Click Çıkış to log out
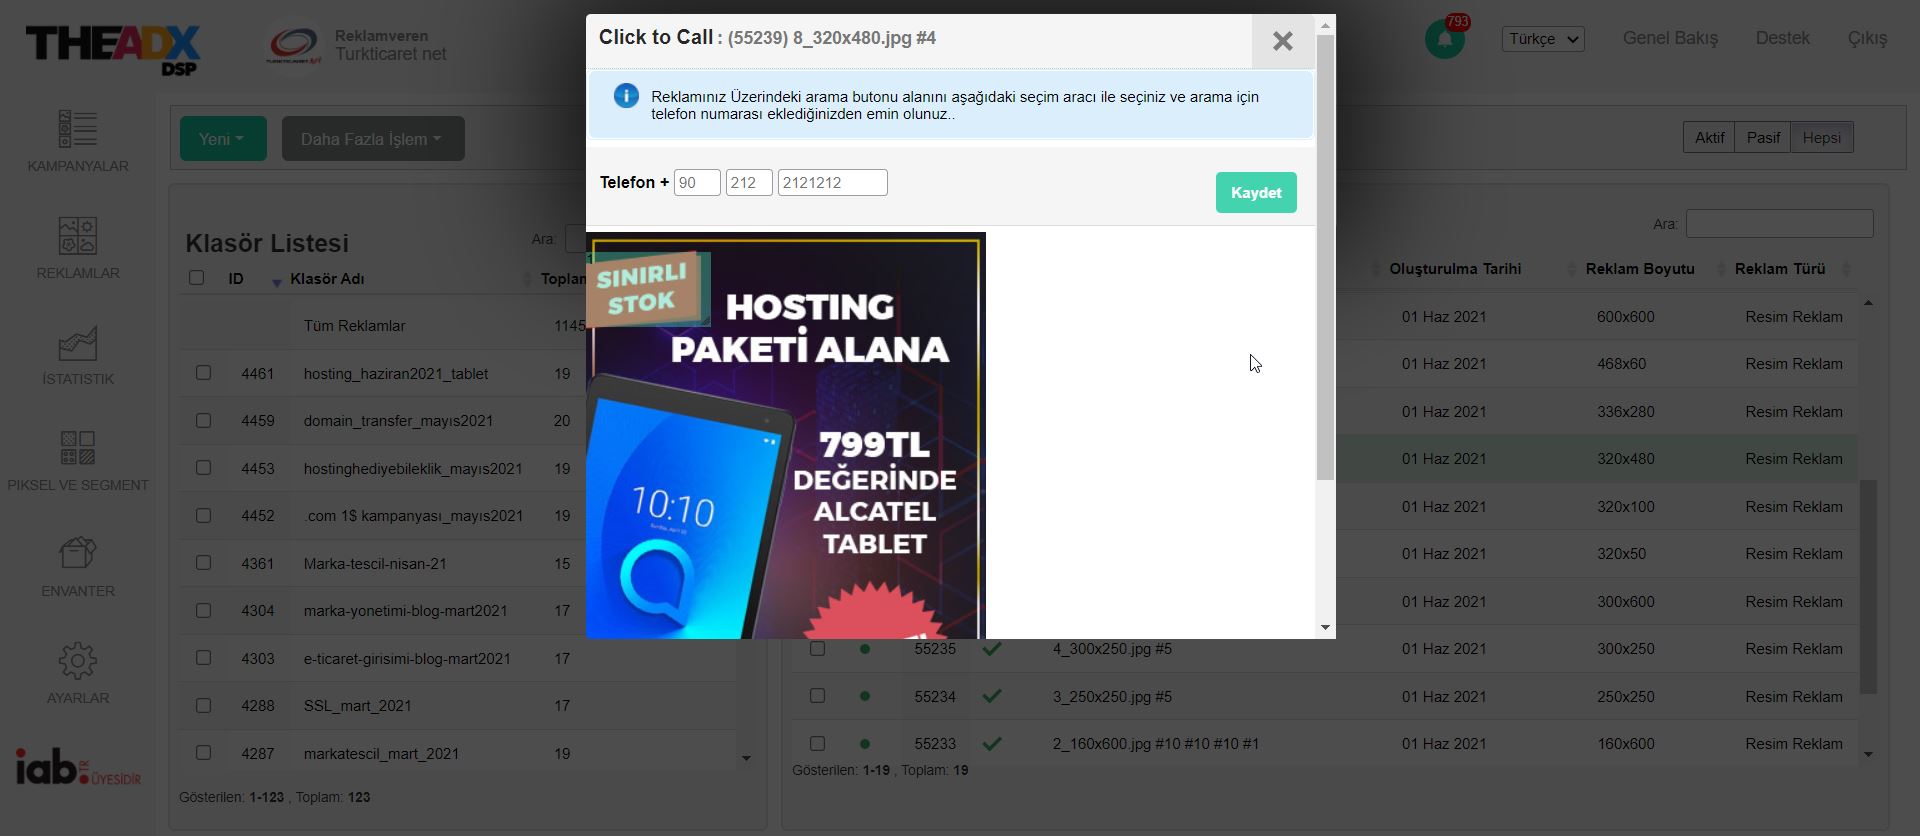The image size is (1920, 836). (x=1867, y=38)
